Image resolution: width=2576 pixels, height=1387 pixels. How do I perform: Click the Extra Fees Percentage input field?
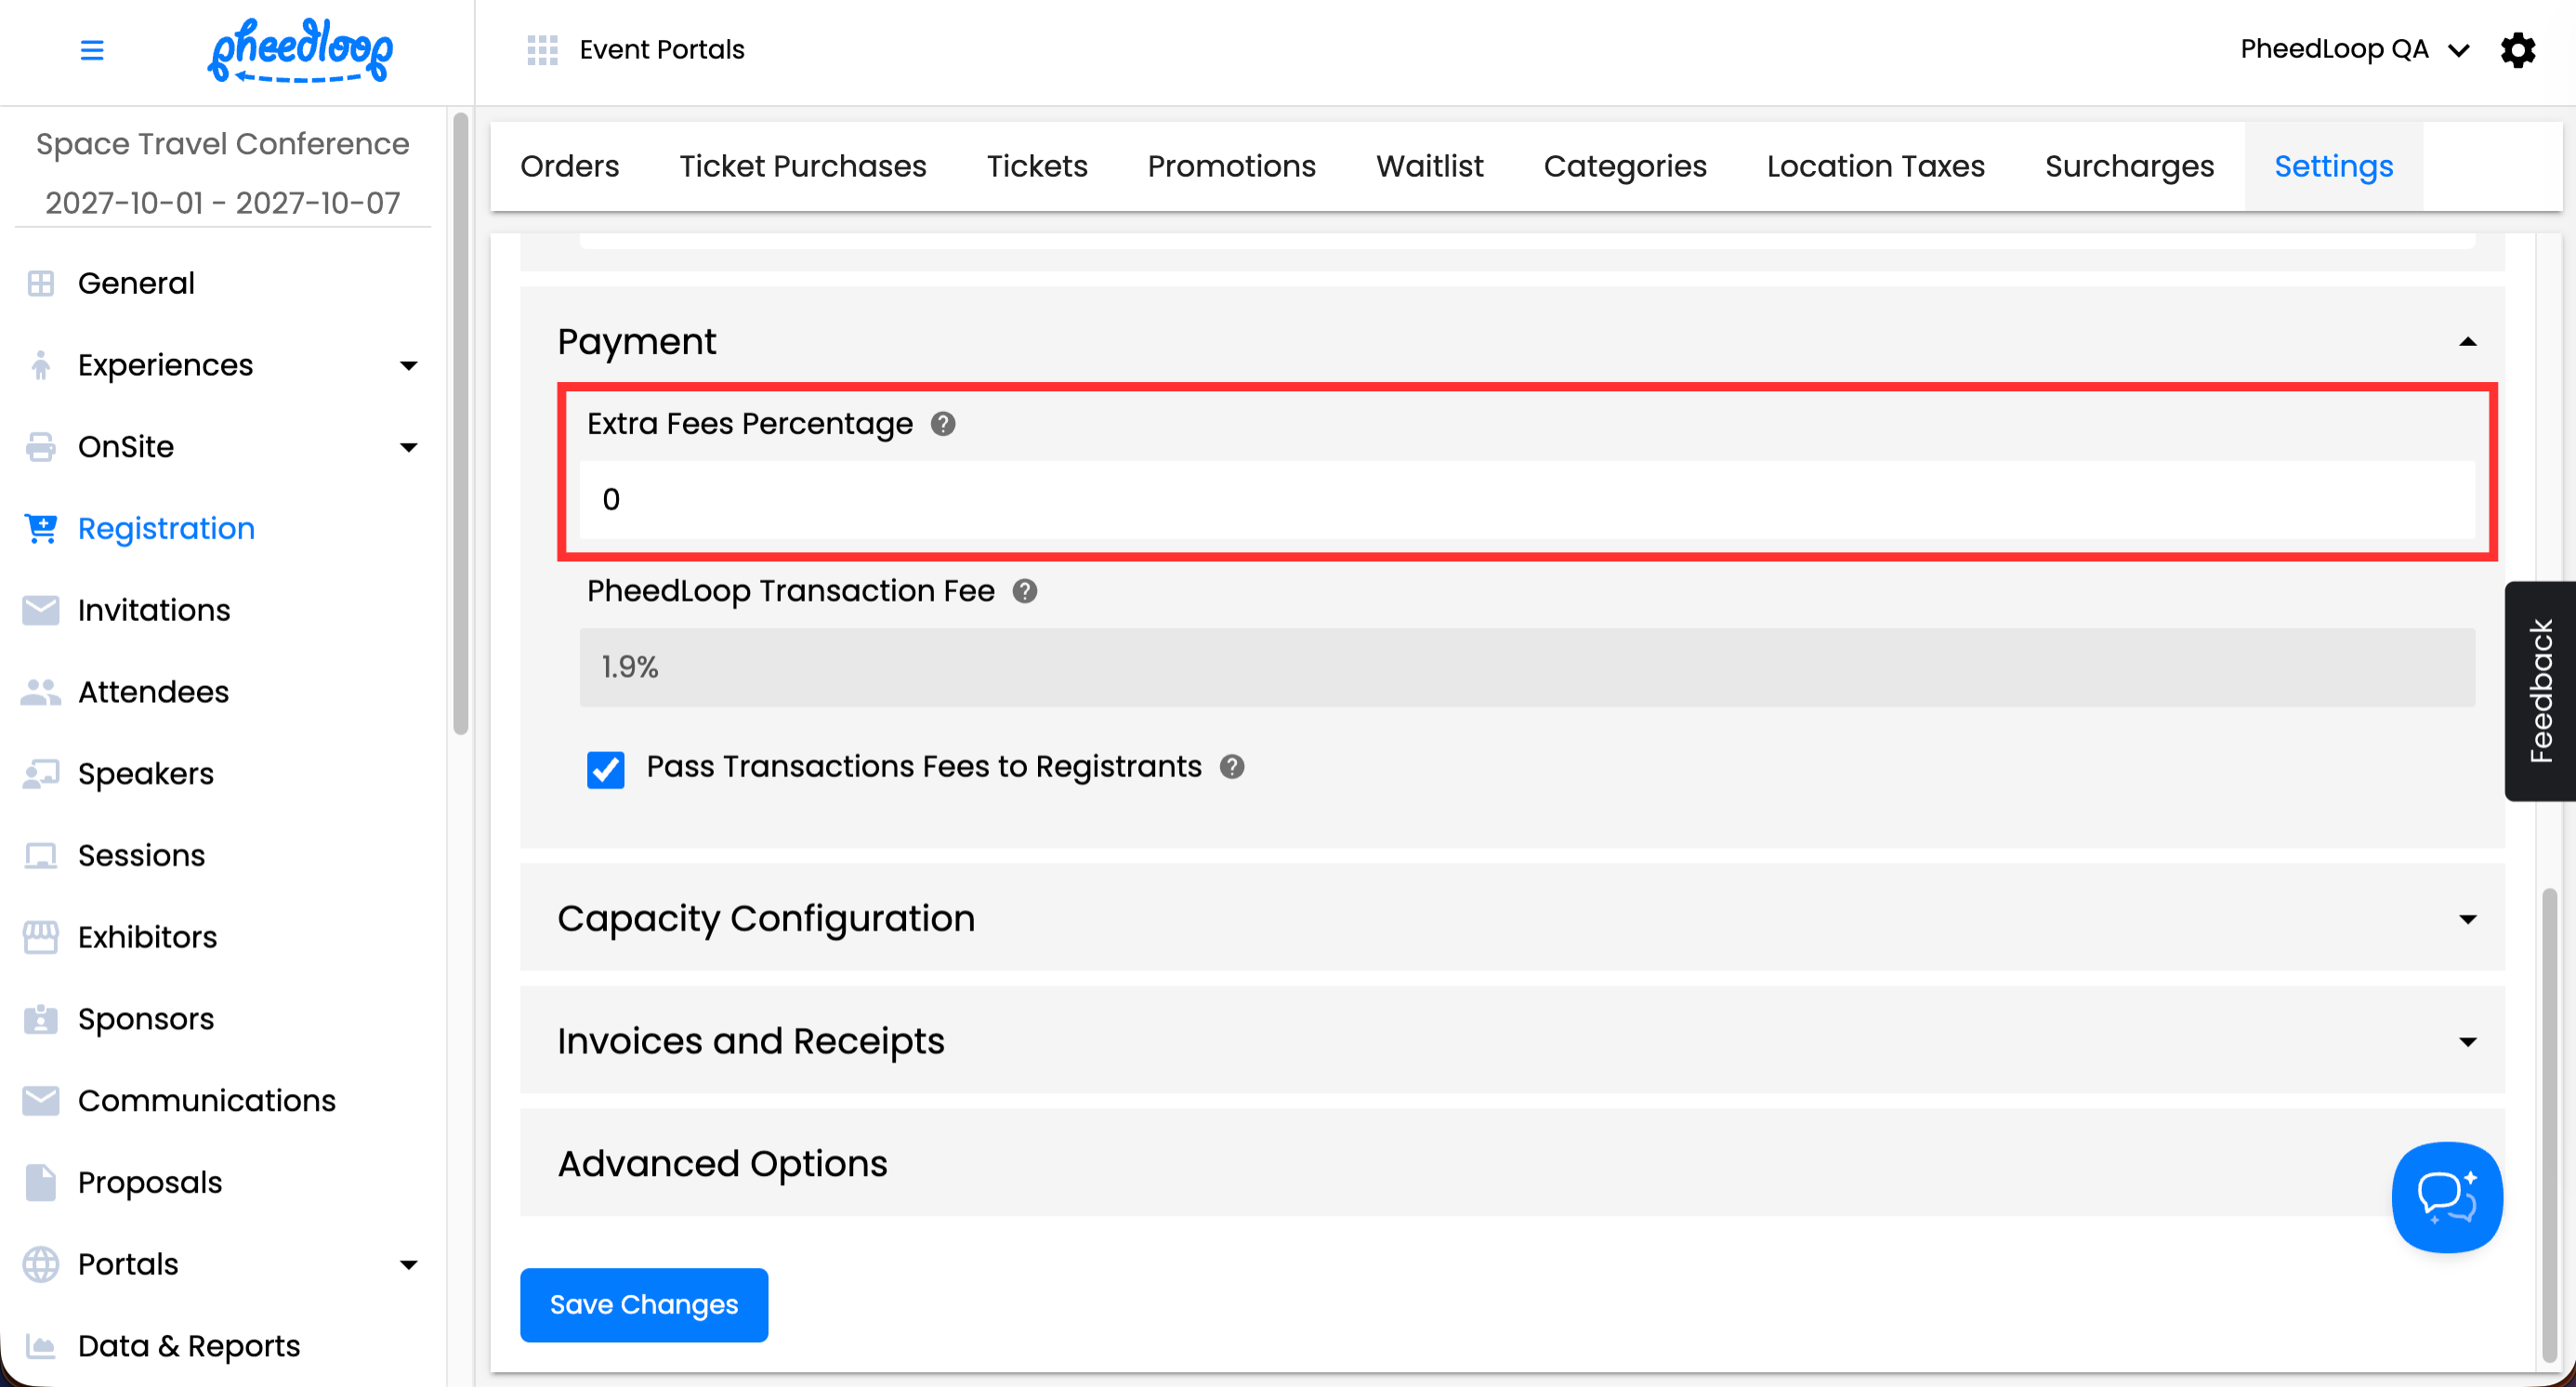coord(1526,500)
